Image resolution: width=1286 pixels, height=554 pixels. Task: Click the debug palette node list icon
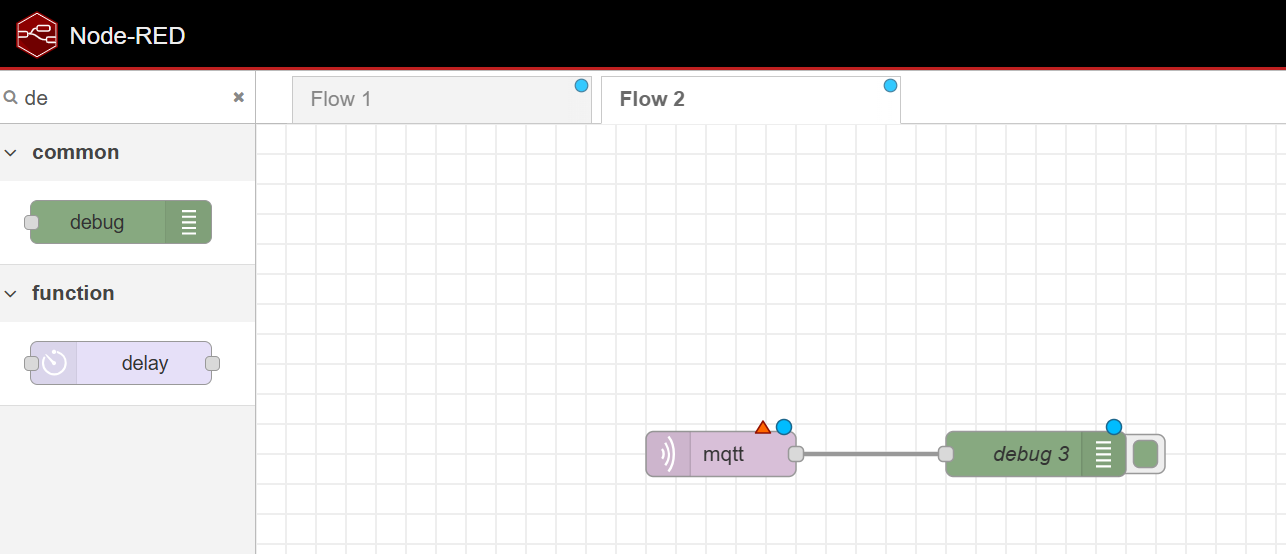tap(189, 222)
